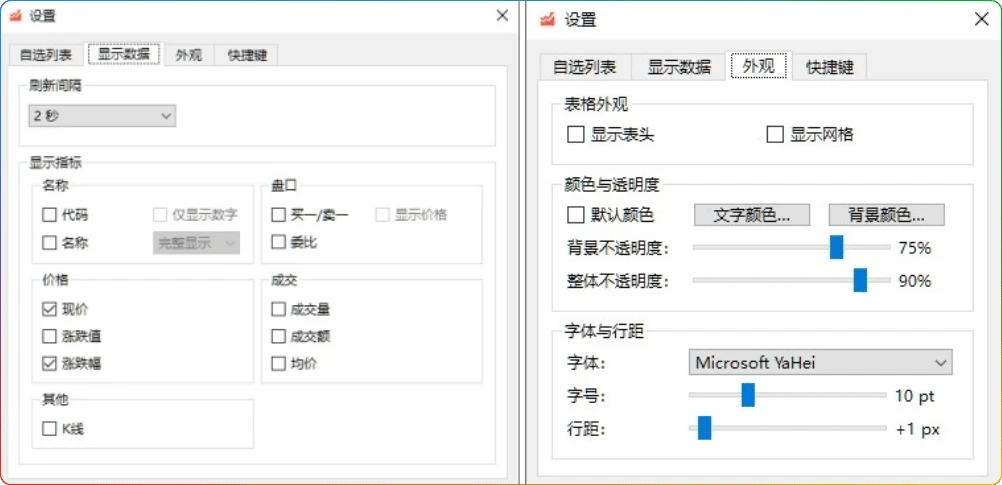Viewport: 1002px width, 485px height.
Task: Click the 表格外观 group label
Action: pyautogui.click(x=596, y=104)
